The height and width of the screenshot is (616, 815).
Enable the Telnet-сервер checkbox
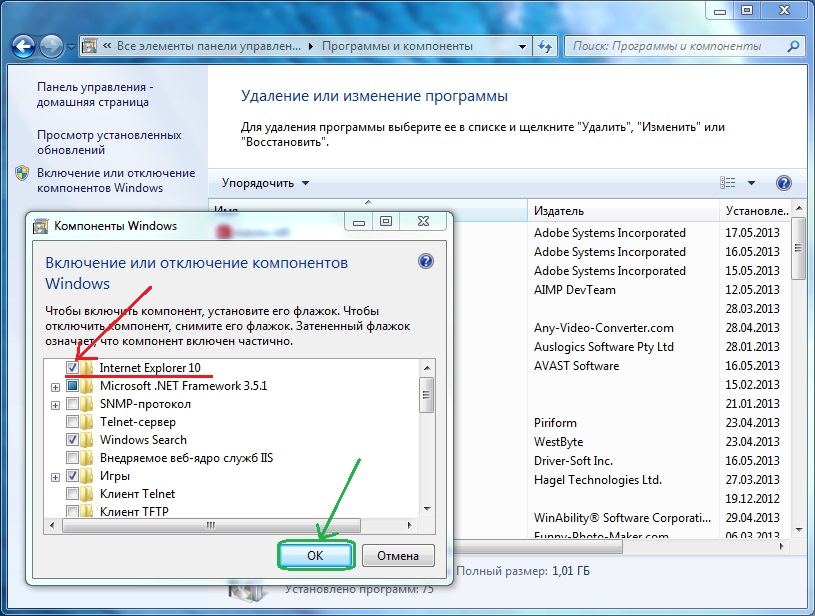[x=72, y=422]
